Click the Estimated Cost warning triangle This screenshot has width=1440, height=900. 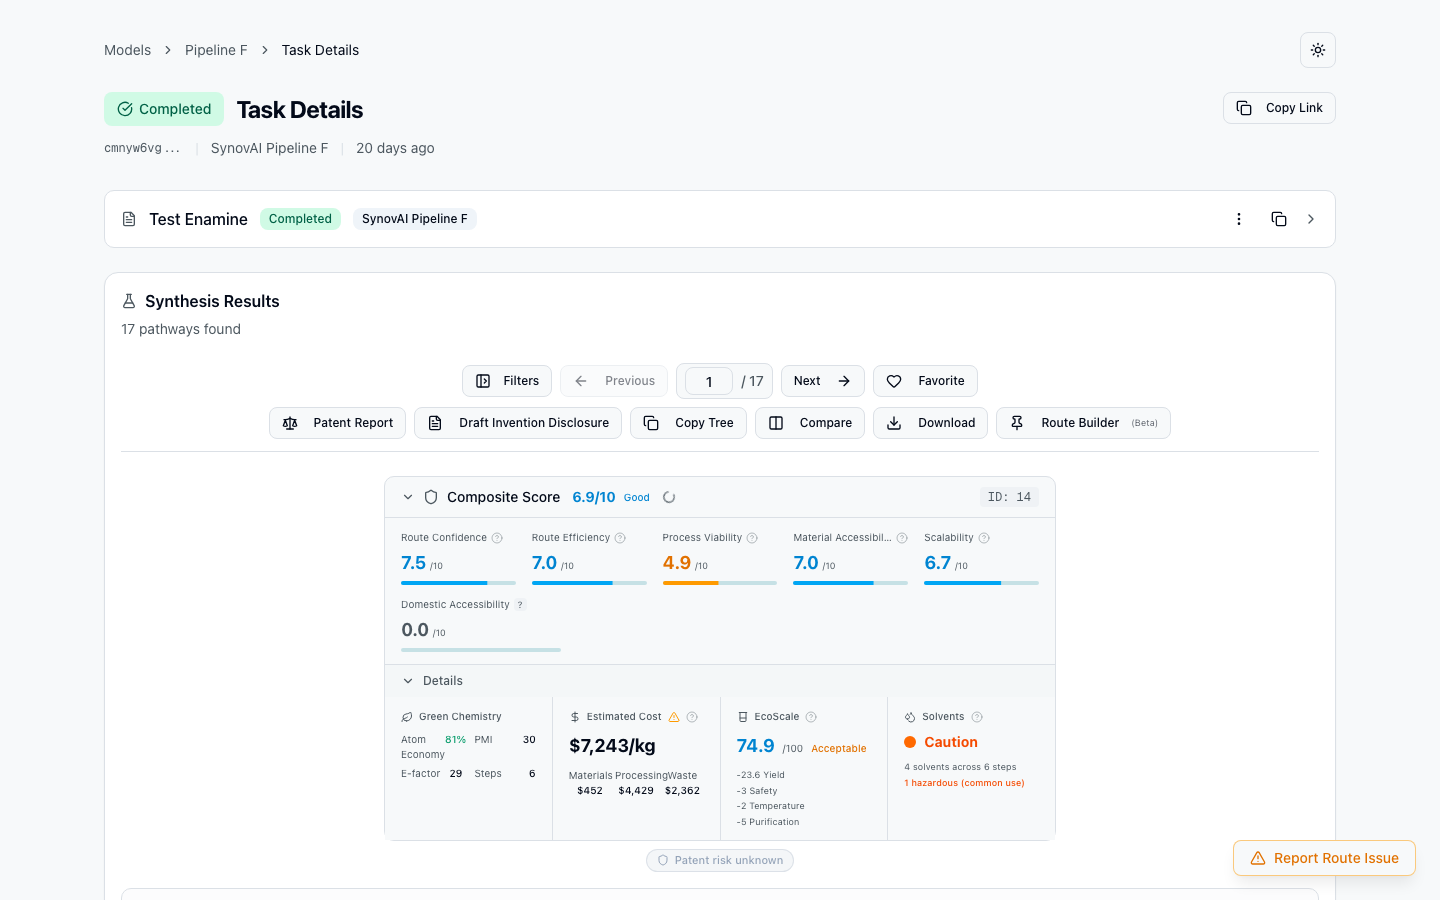674,717
